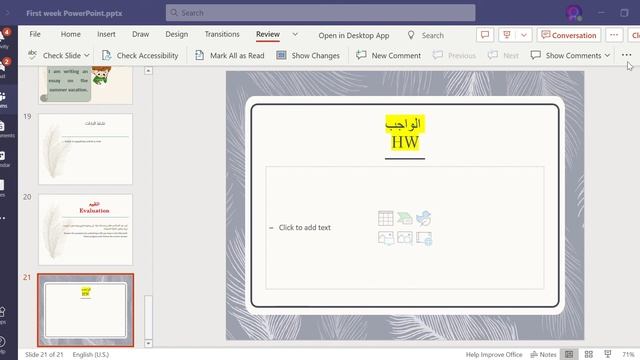
Task: Click the slide title 'HW'
Action: [x=405, y=142]
